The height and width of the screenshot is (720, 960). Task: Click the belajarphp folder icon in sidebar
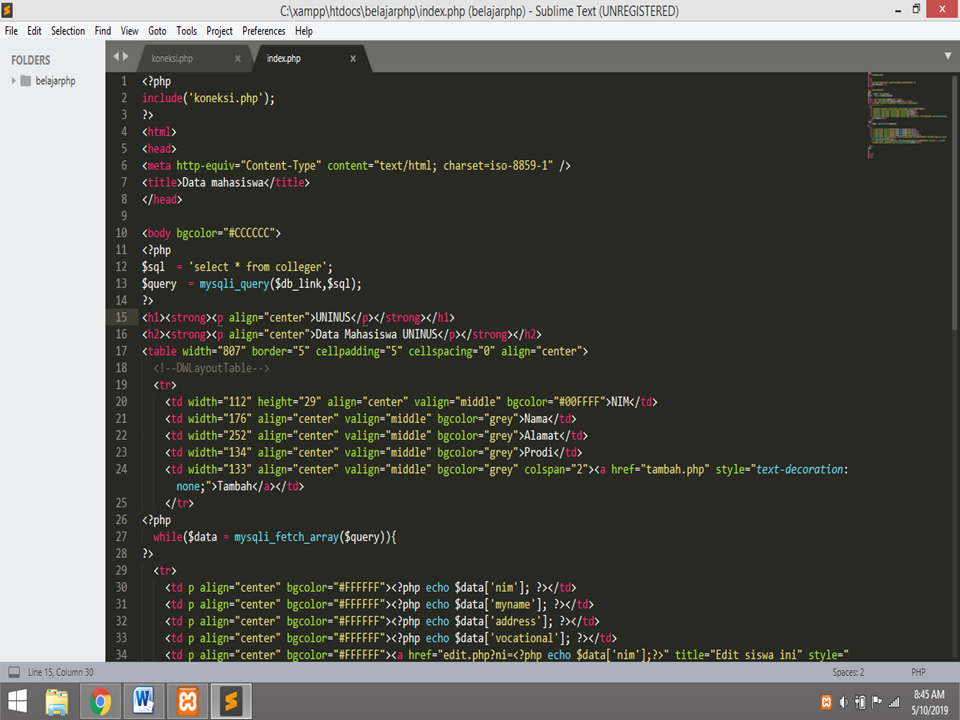coord(25,80)
